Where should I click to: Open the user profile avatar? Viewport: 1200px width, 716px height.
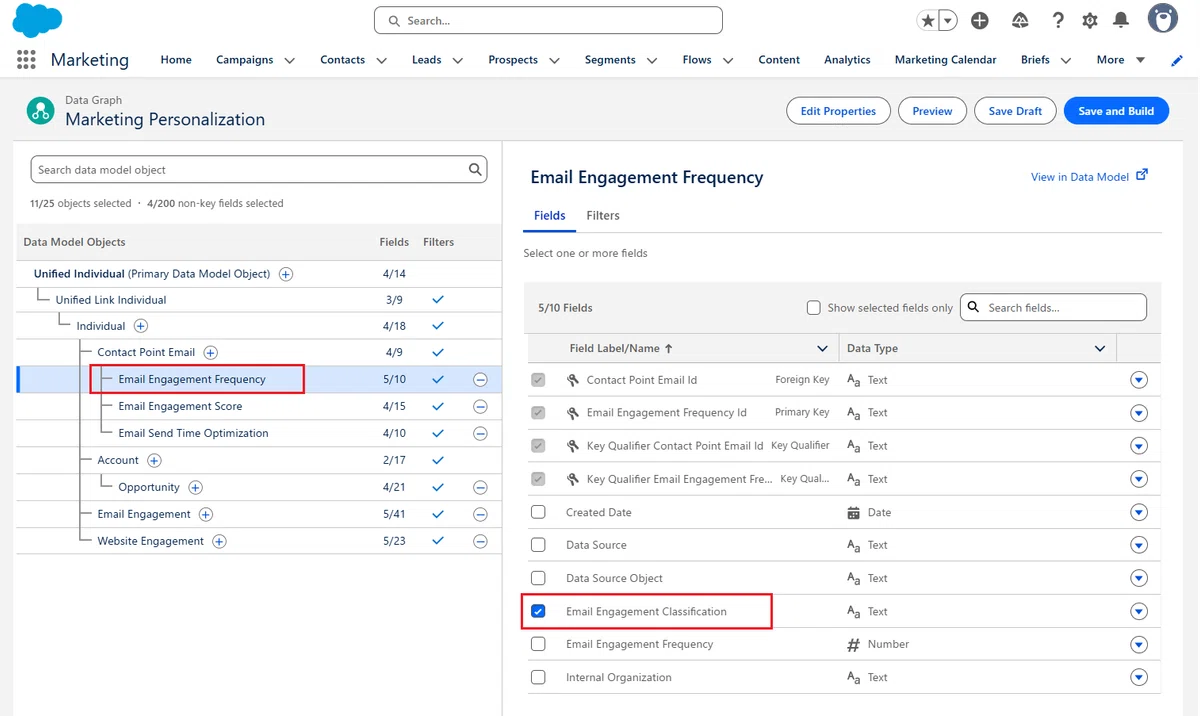(1163, 18)
